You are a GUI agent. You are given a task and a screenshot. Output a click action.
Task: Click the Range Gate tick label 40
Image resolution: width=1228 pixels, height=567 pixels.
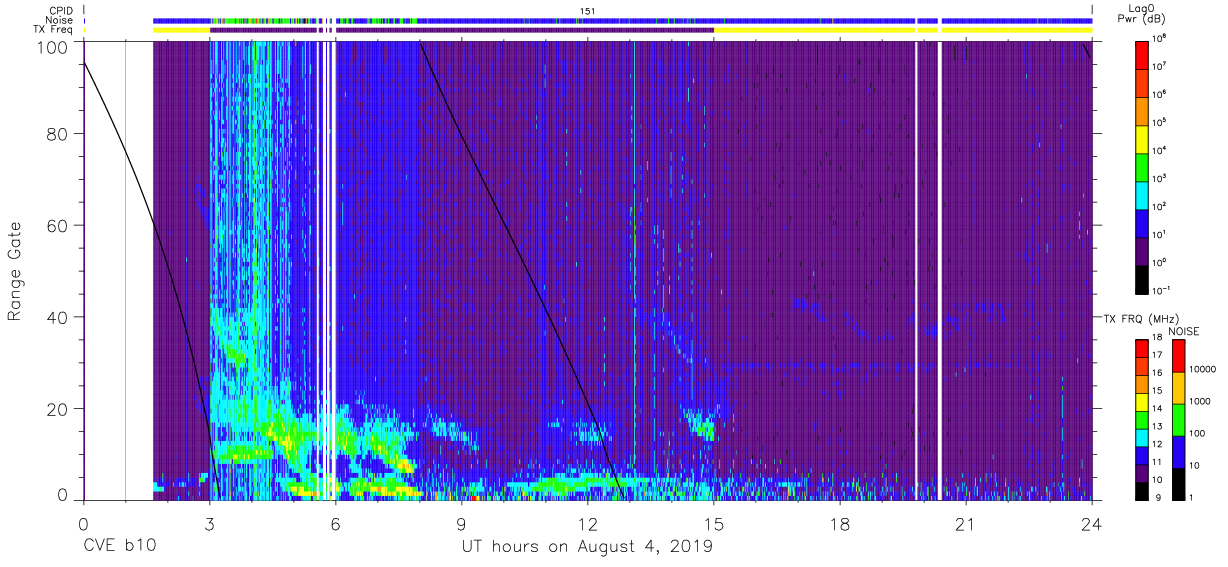click(x=59, y=317)
